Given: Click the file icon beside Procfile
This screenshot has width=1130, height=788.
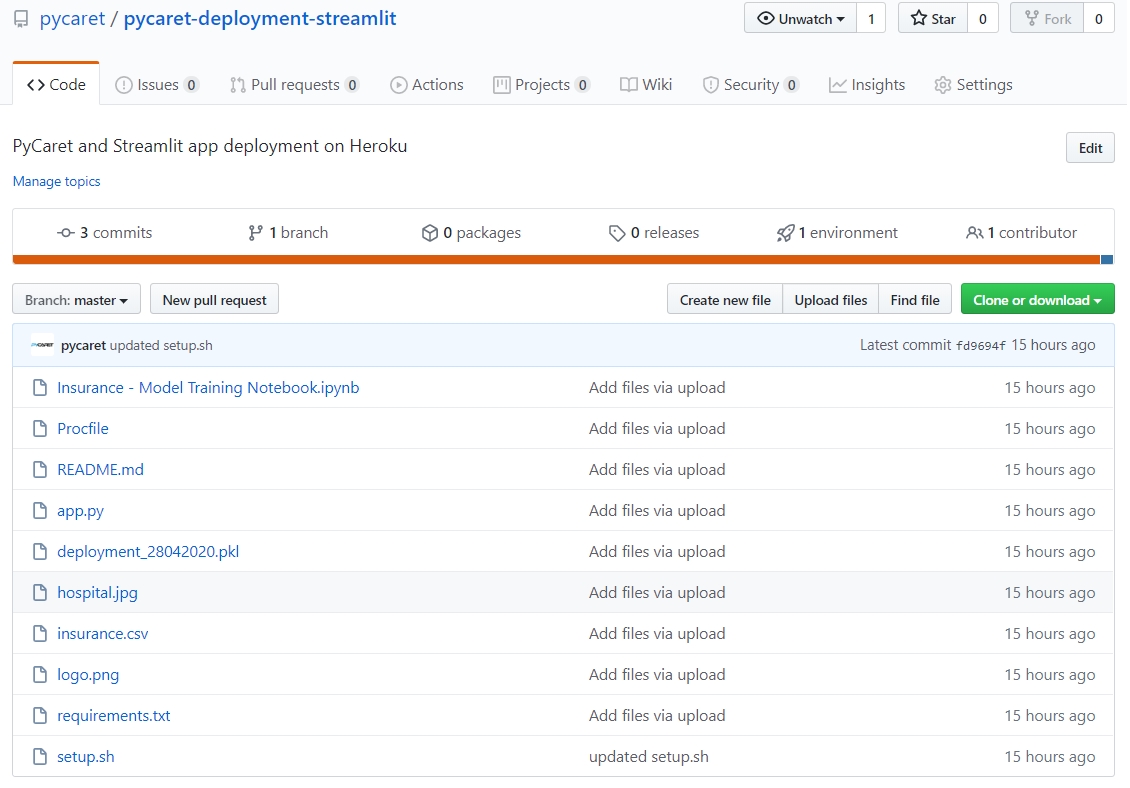Looking at the screenshot, I should click(x=40, y=429).
